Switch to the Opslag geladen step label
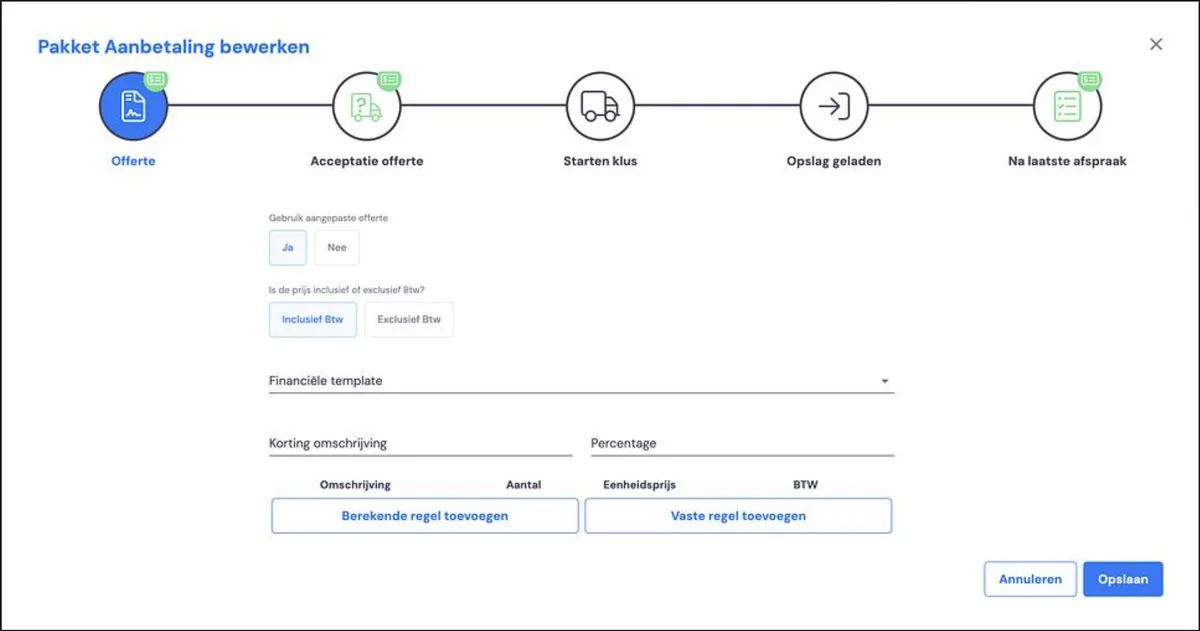The width and height of the screenshot is (1200, 631). pyautogui.click(x=834, y=161)
